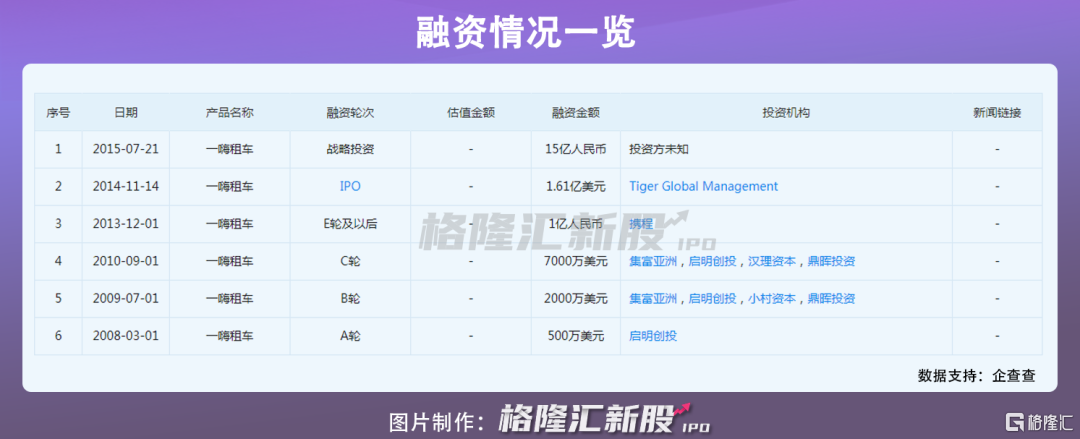Select the 2015-07-21 date cell
1080x439 pixels.
pos(126,149)
